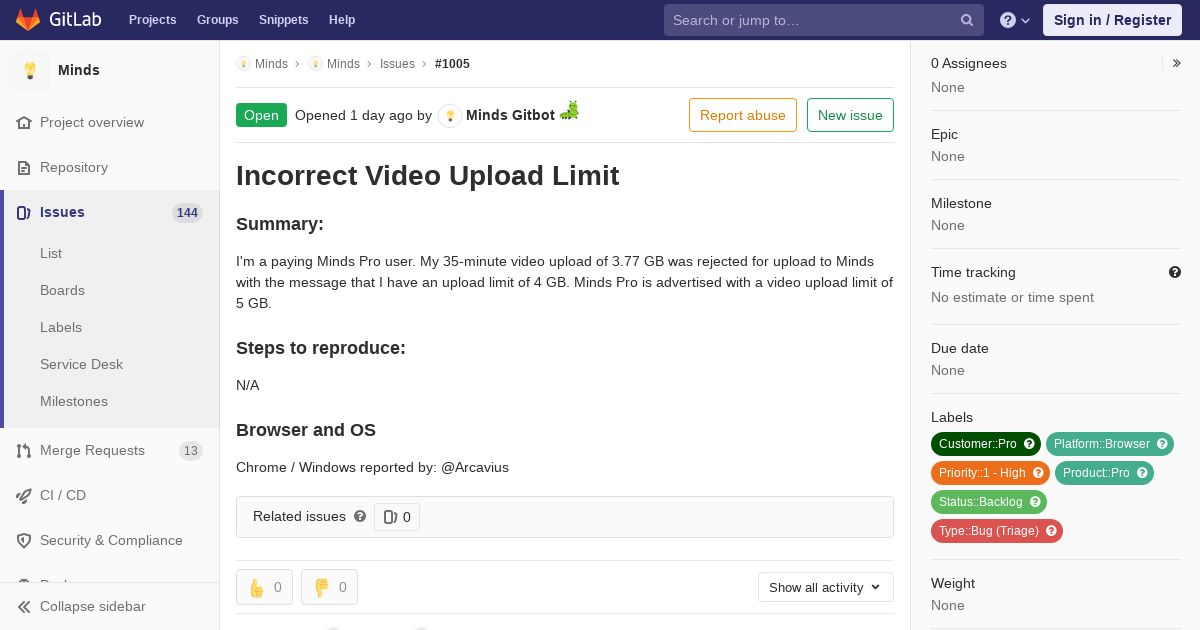Click the search magnifier icon
1200x630 pixels.
(967, 20)
